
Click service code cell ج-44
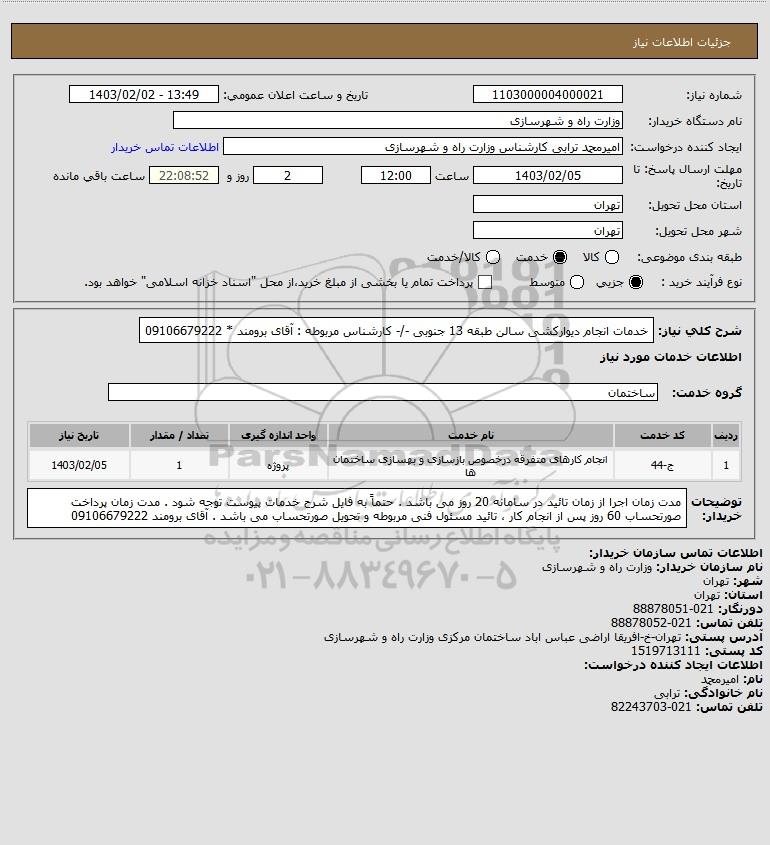(x=662, y=465)
